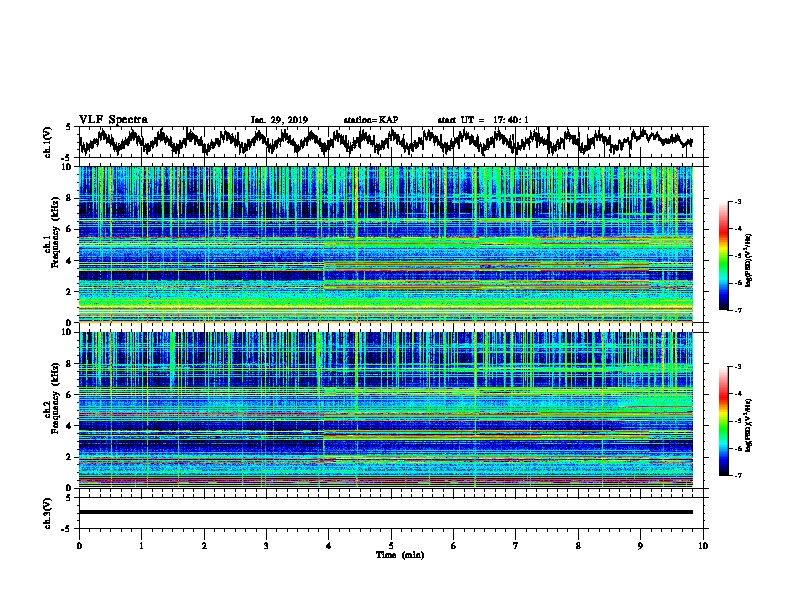This screenshot has height=612, width=792.
Task: Click the ch.2 spectrogram plot area
Action: click(x=386, y=410)
